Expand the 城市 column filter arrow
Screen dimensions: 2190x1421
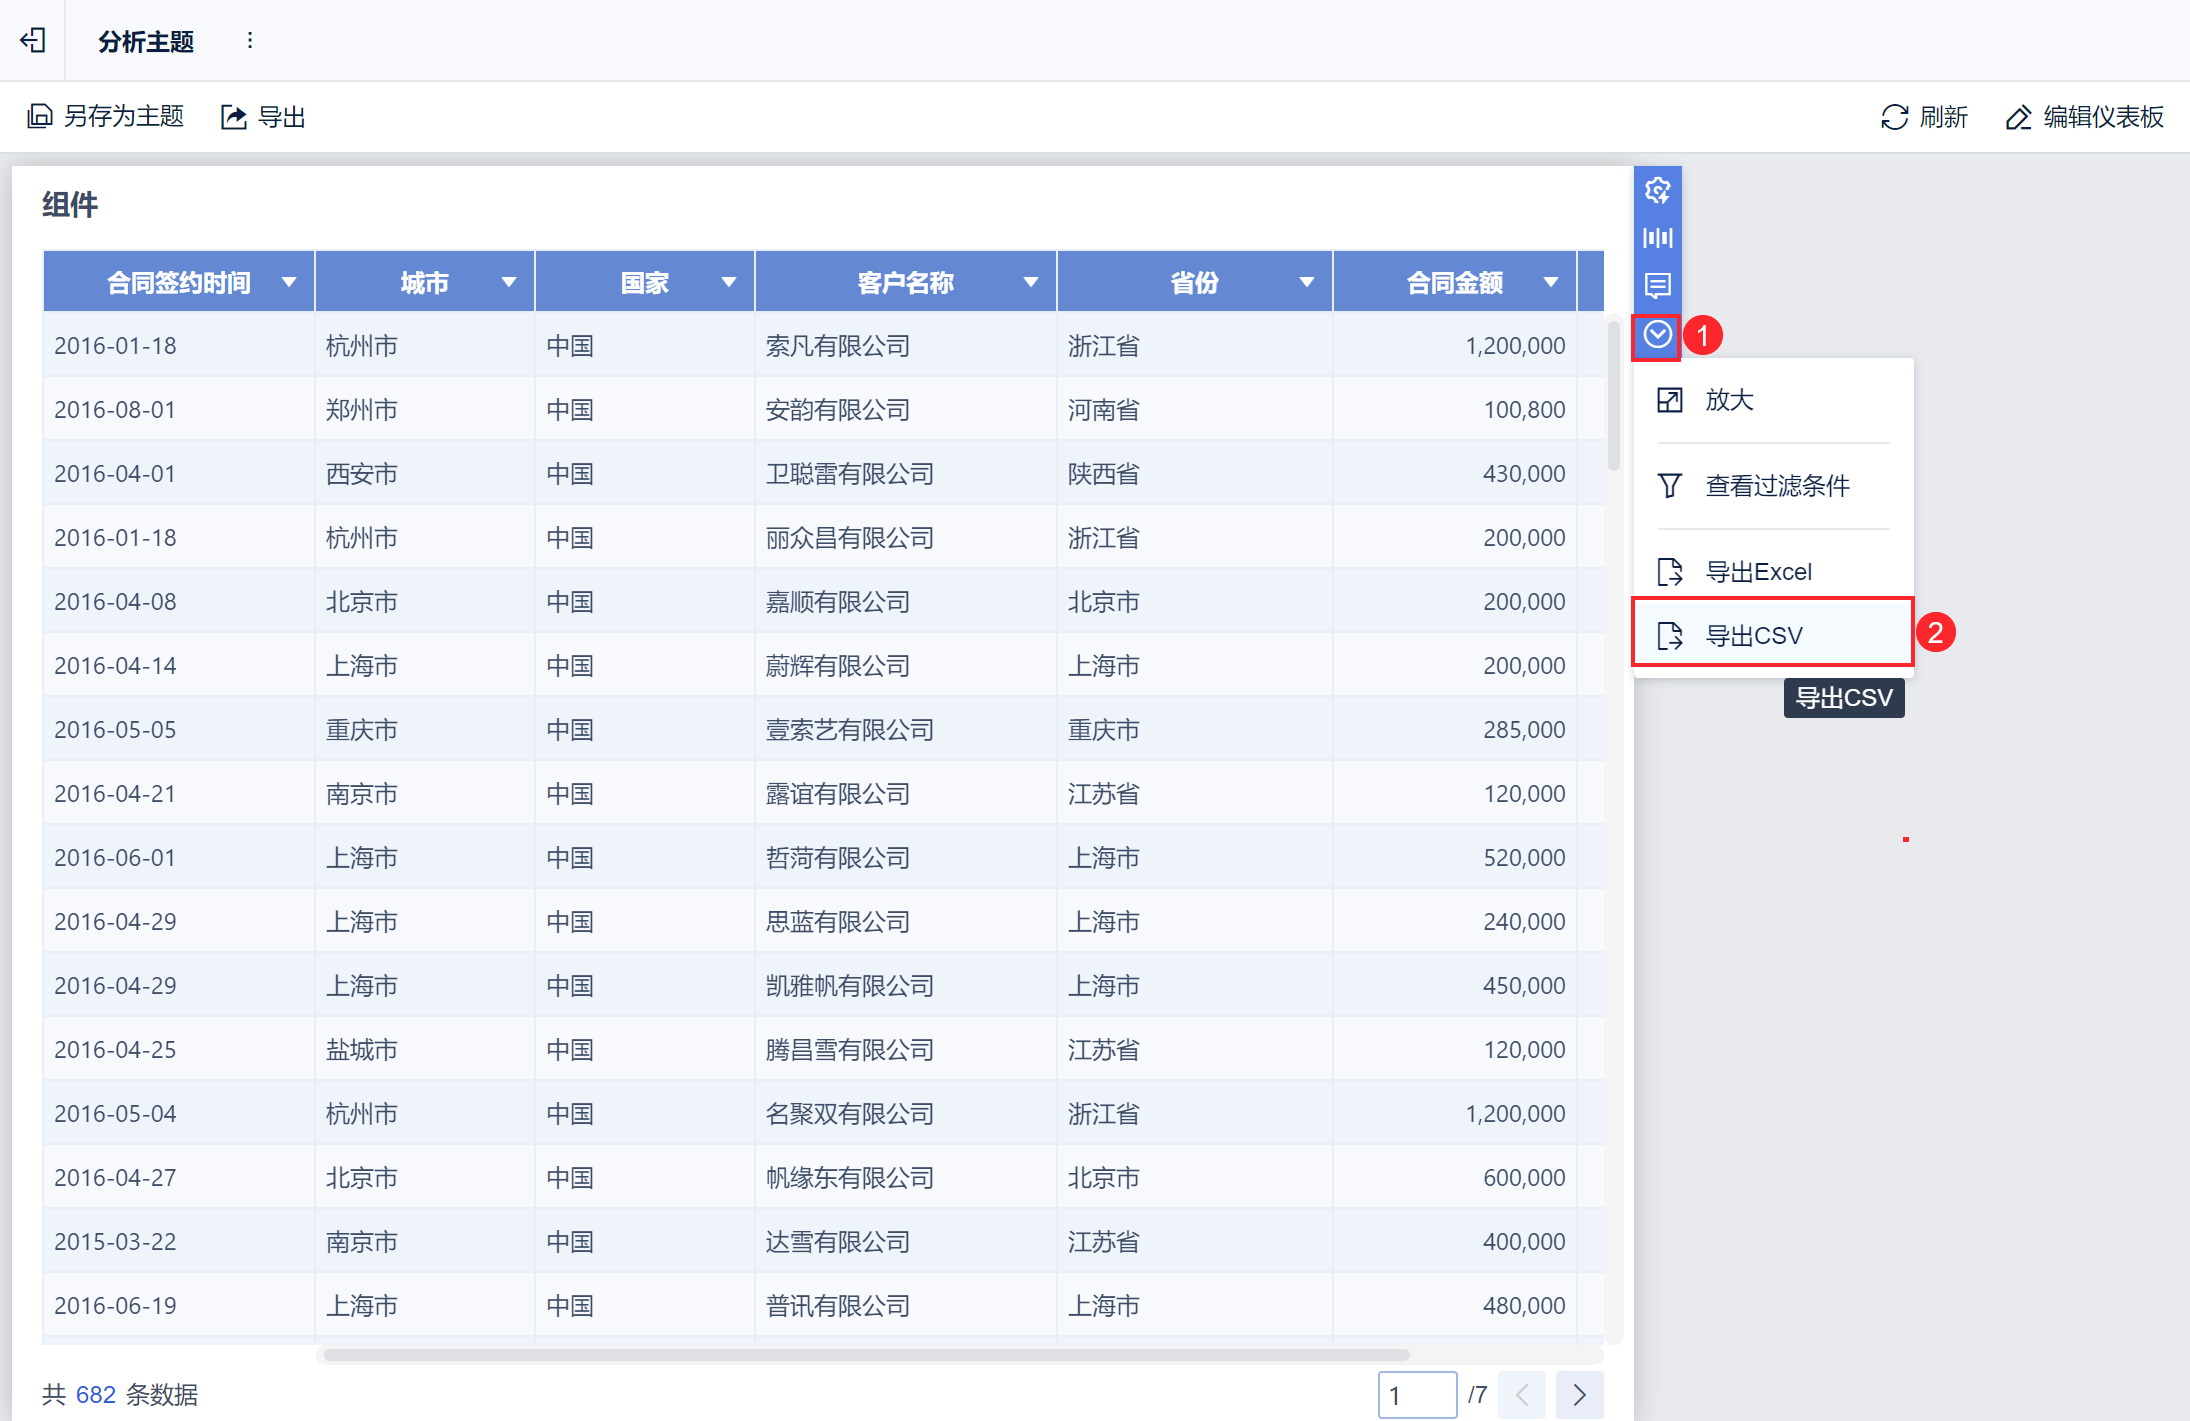[x=509, y=282]
